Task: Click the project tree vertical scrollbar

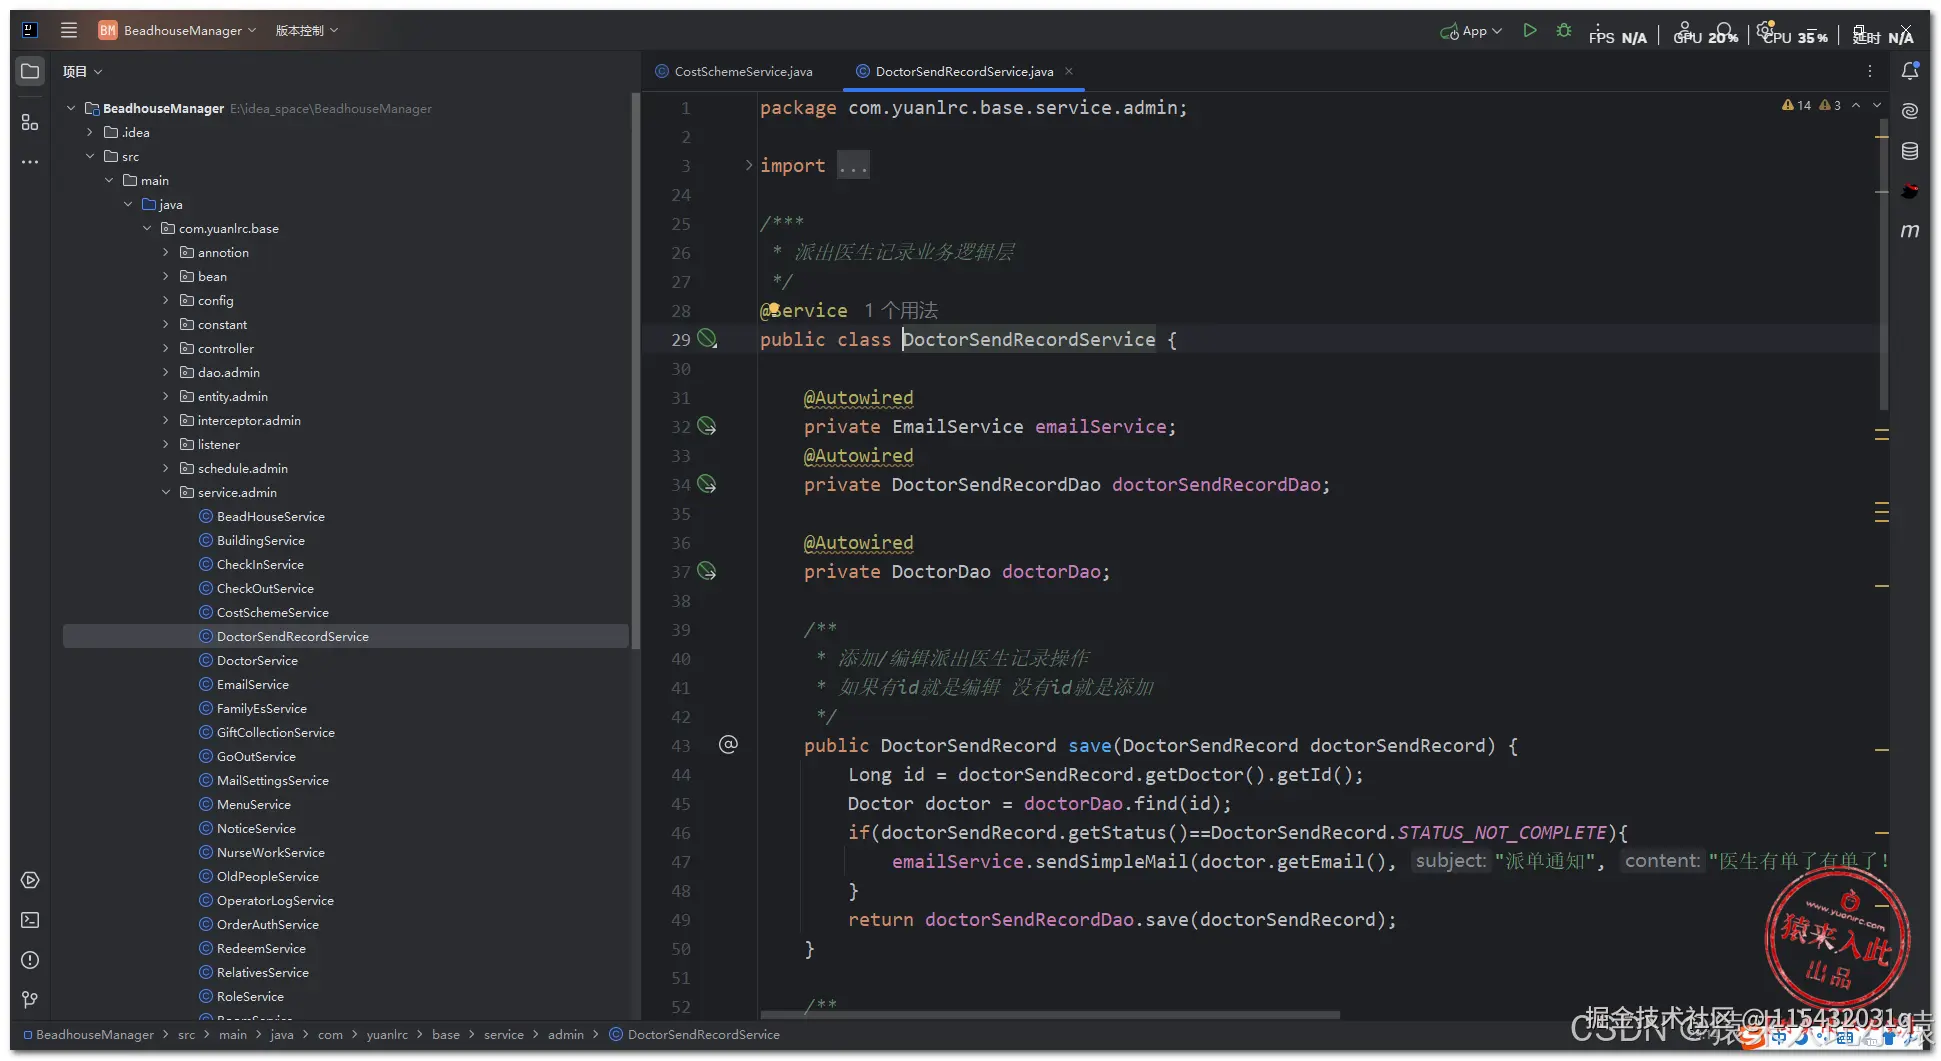Action: pyautogui.click(x=635, y=370)
